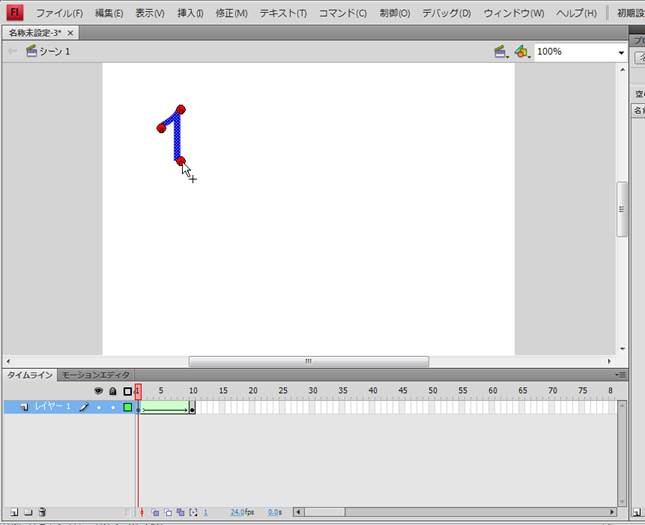The width and height of the screenshot is (645, 525).
Task: Click the red control point at stroke bottom
Action: (x=180, y=160)
